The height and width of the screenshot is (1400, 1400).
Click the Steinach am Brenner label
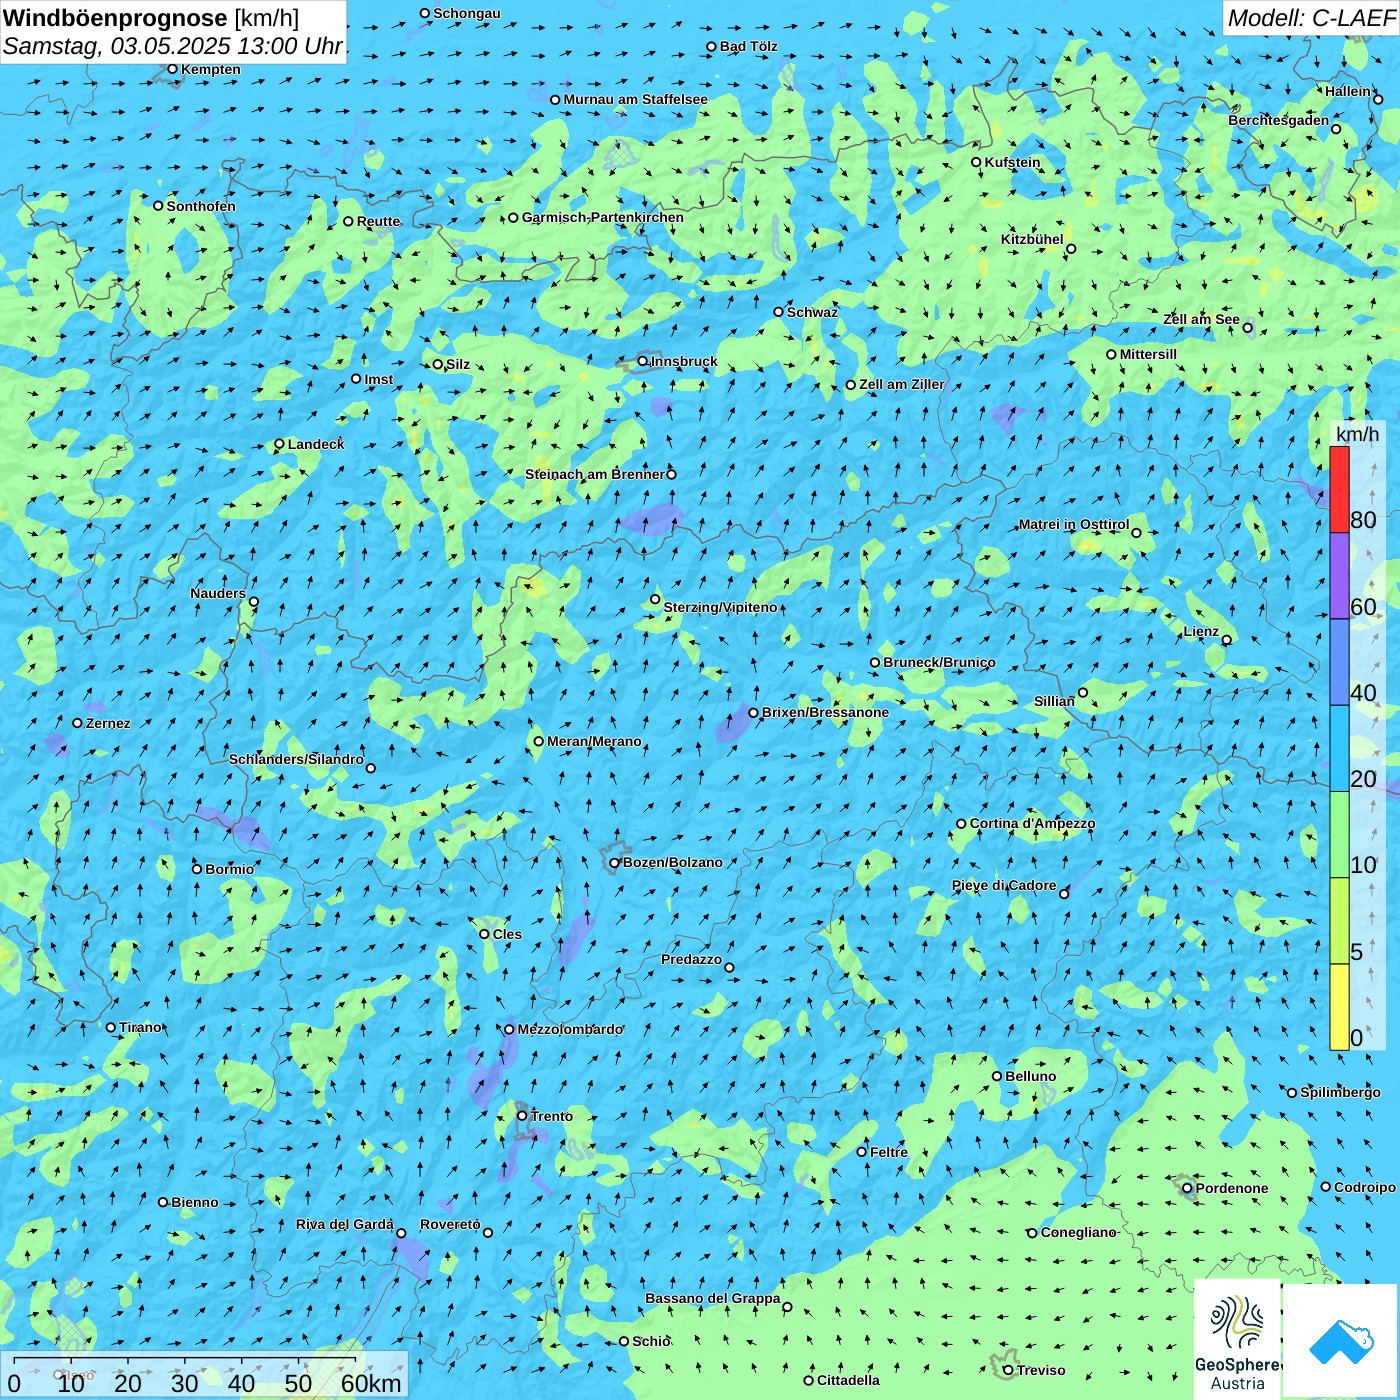pyautogui.click(x=594, y=474)
